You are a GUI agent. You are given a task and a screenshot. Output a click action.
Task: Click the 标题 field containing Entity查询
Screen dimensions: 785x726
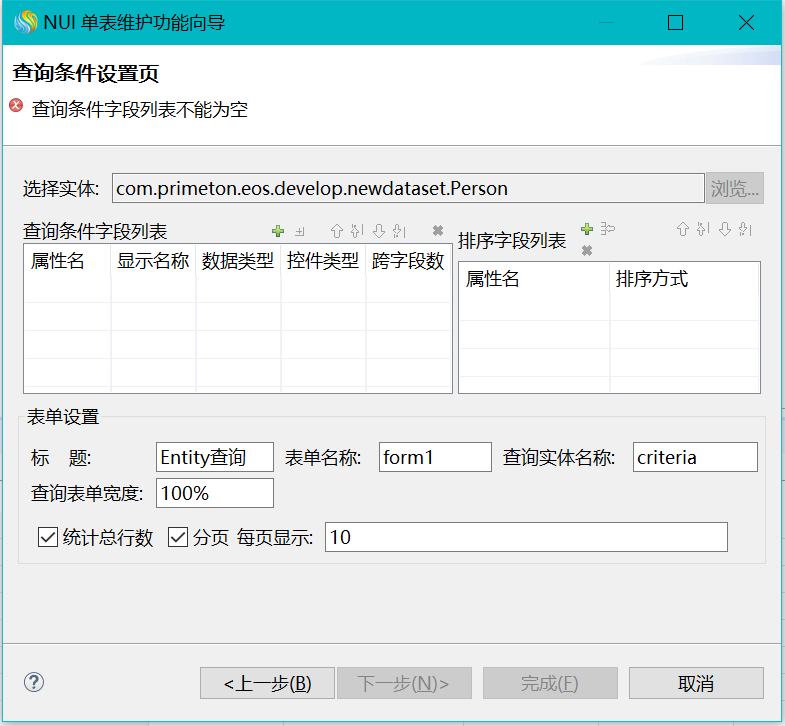click(x=215, y=458)
